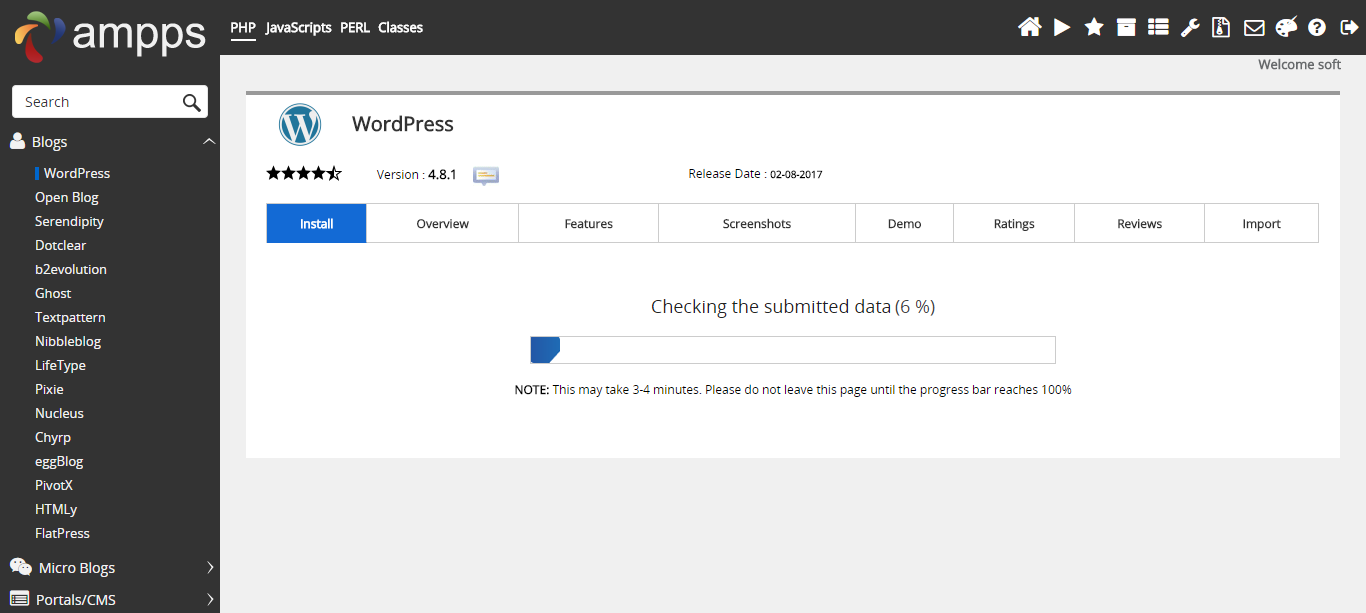Screen dimensions: 1366x613
Task: Open the paint palette themes icon
Action: click(1286, 27)
